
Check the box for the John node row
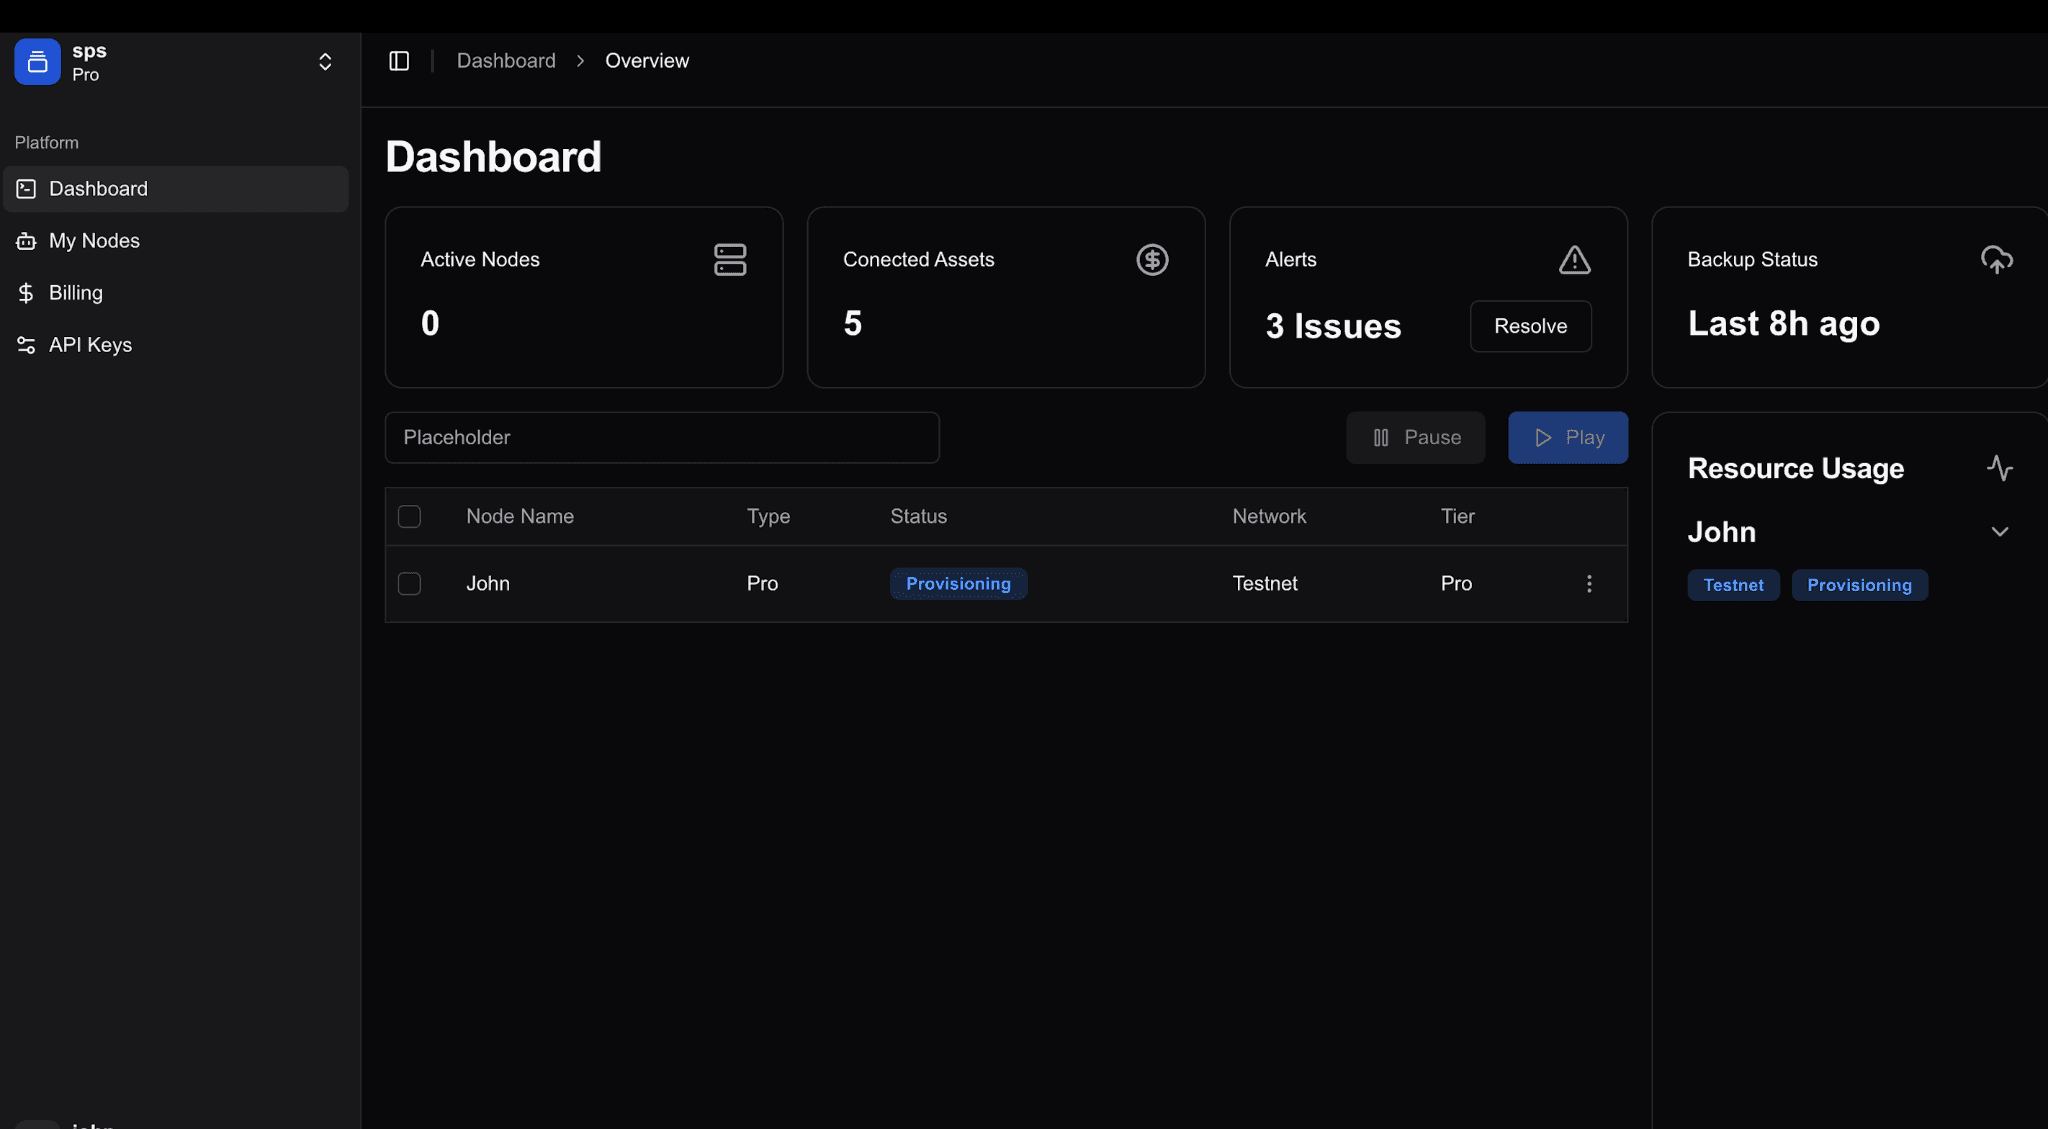click(x=409, y=584)
